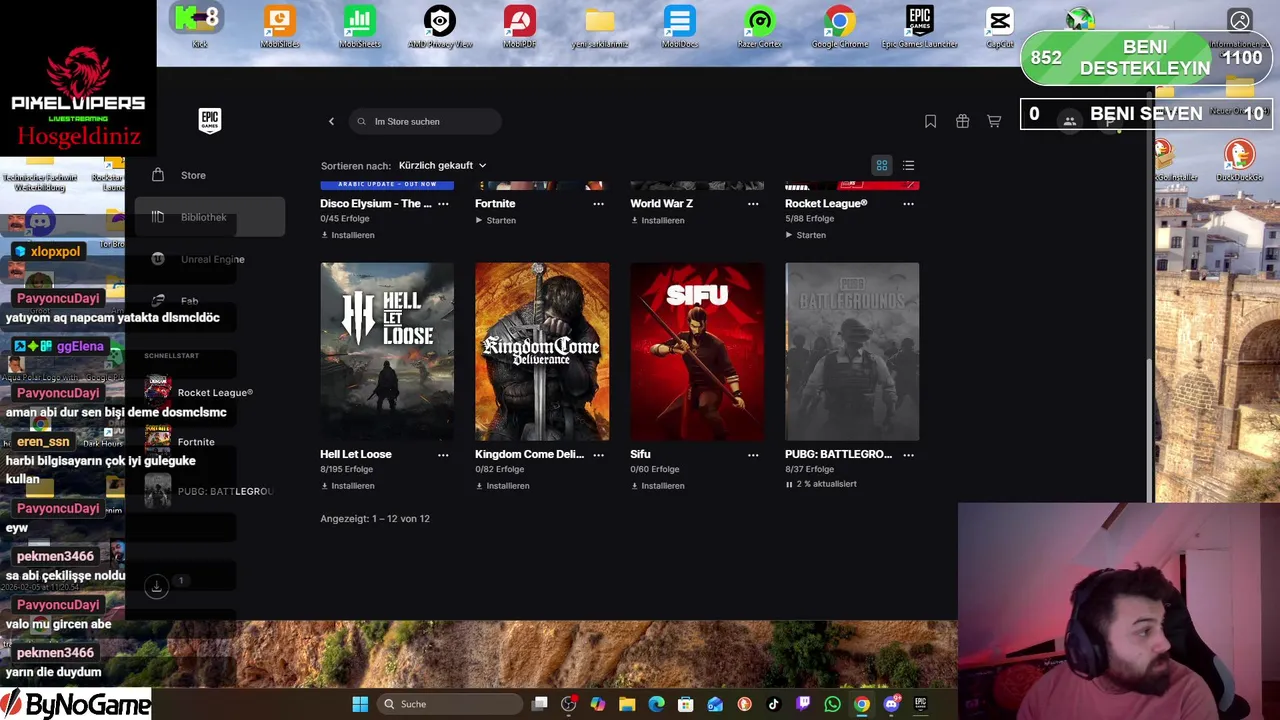Open Fab in the sidebar
The image size is (1280, 720).
tap(210, 300)
